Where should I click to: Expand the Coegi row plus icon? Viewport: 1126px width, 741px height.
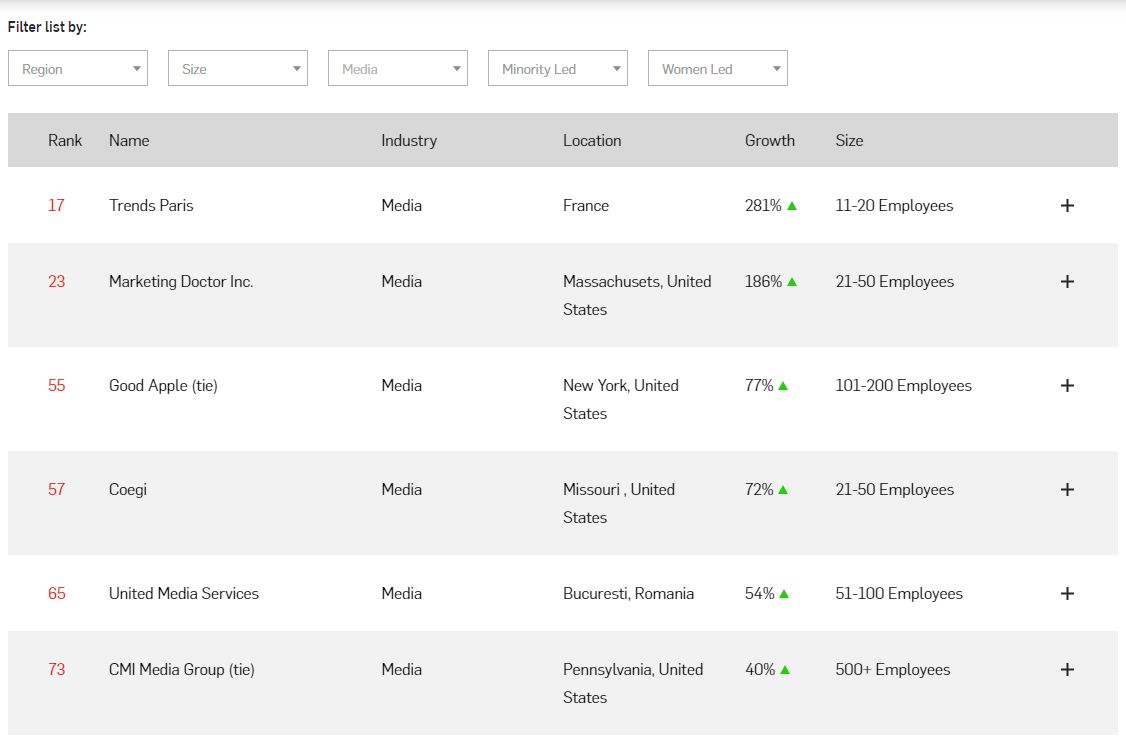tap(1067, 490)
